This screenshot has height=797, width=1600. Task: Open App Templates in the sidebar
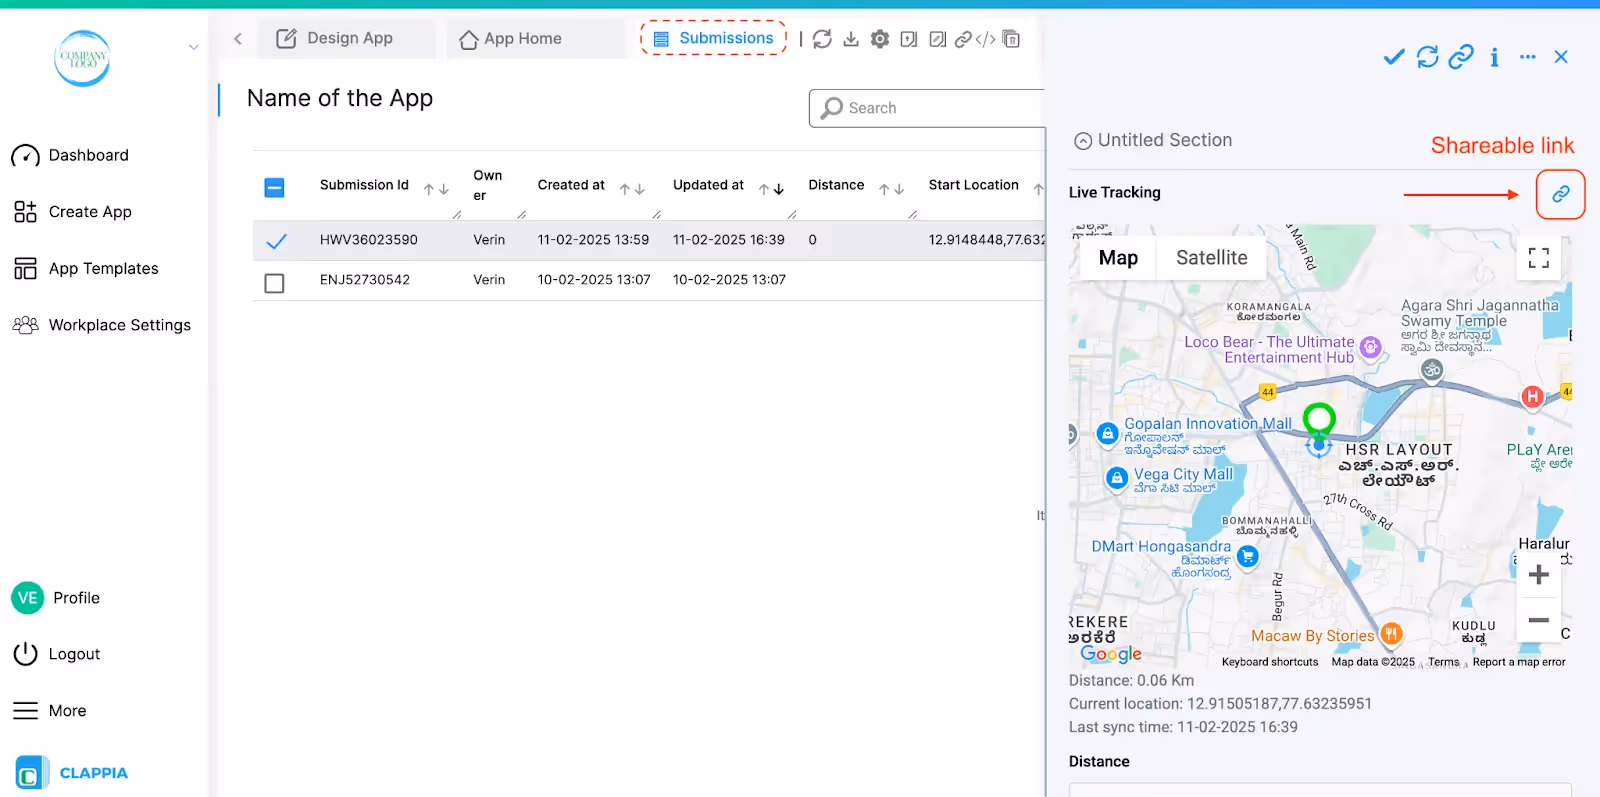point(86,269)
